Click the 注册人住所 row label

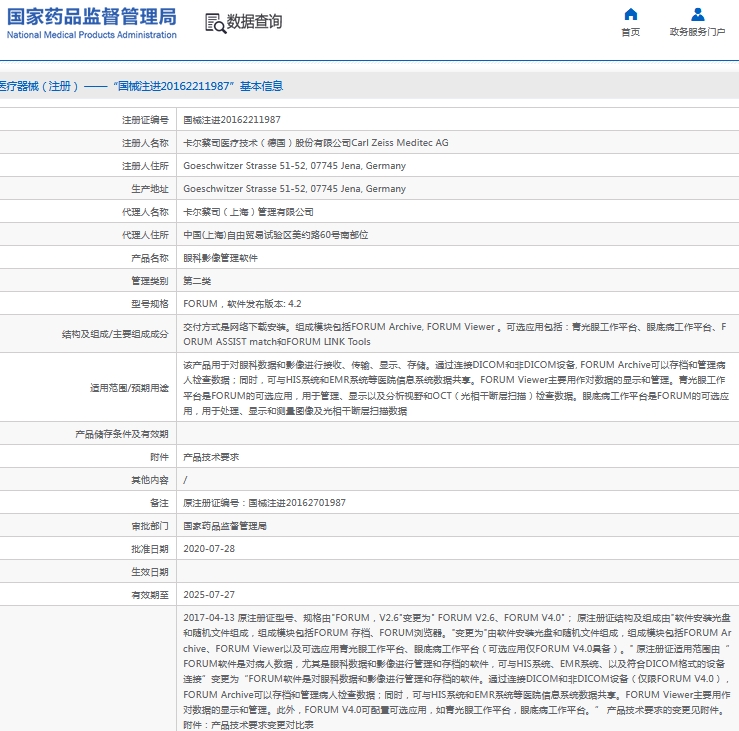coord(145,166)
